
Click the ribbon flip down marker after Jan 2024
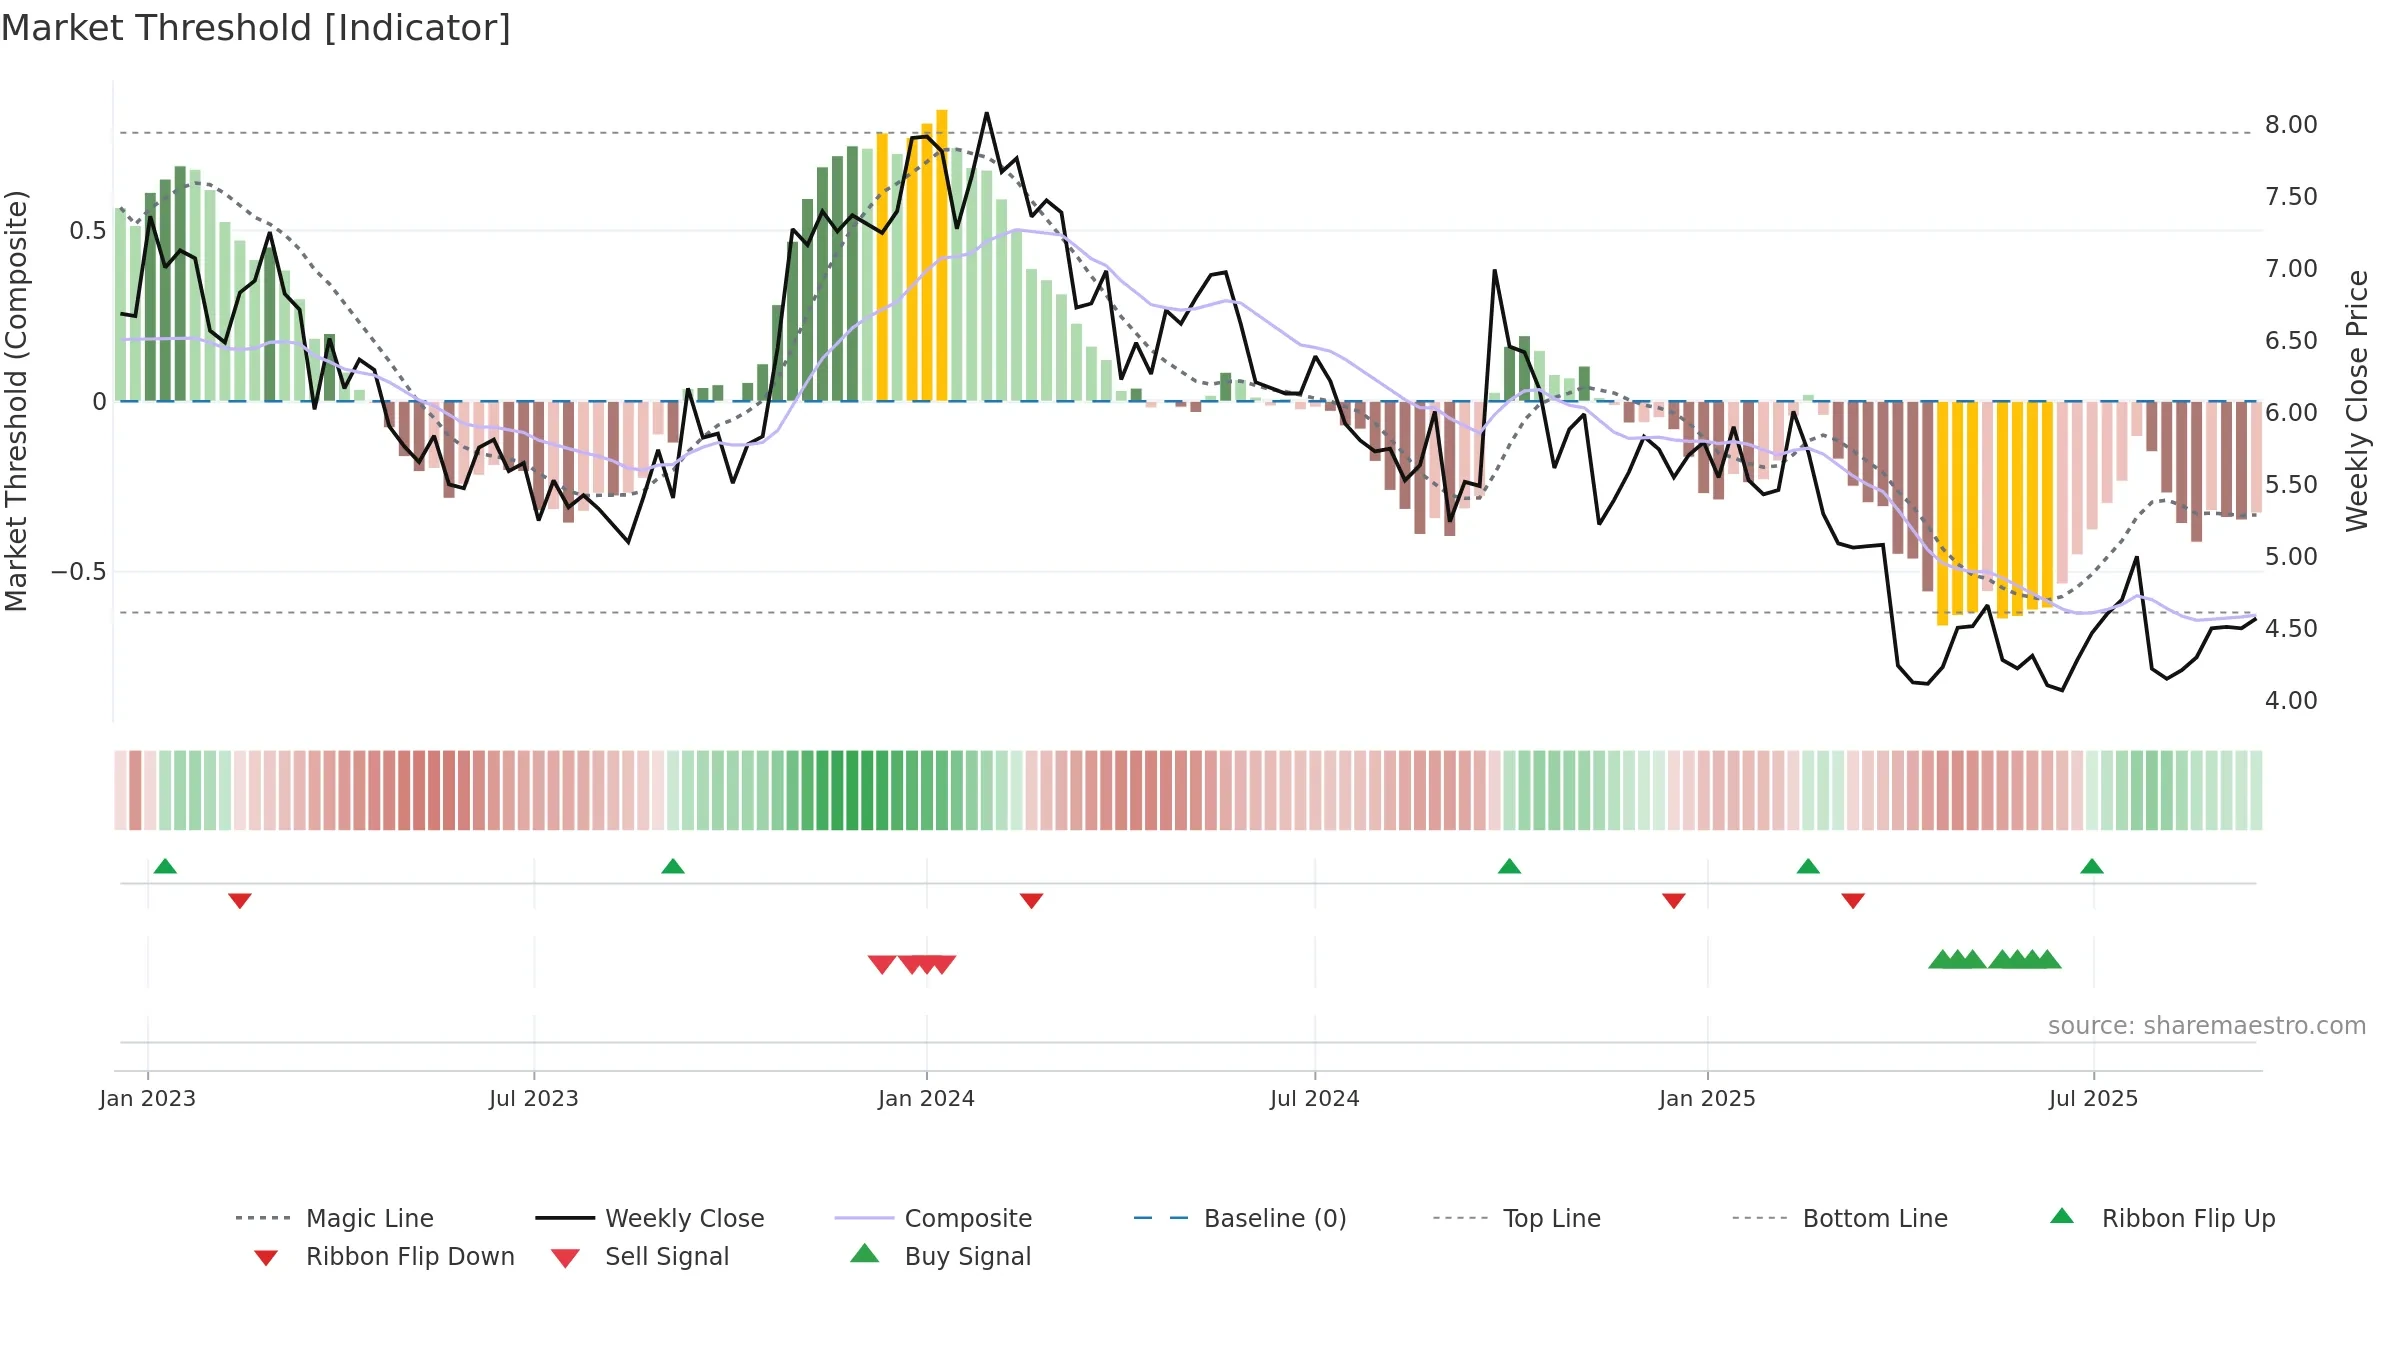point(1032,901)
